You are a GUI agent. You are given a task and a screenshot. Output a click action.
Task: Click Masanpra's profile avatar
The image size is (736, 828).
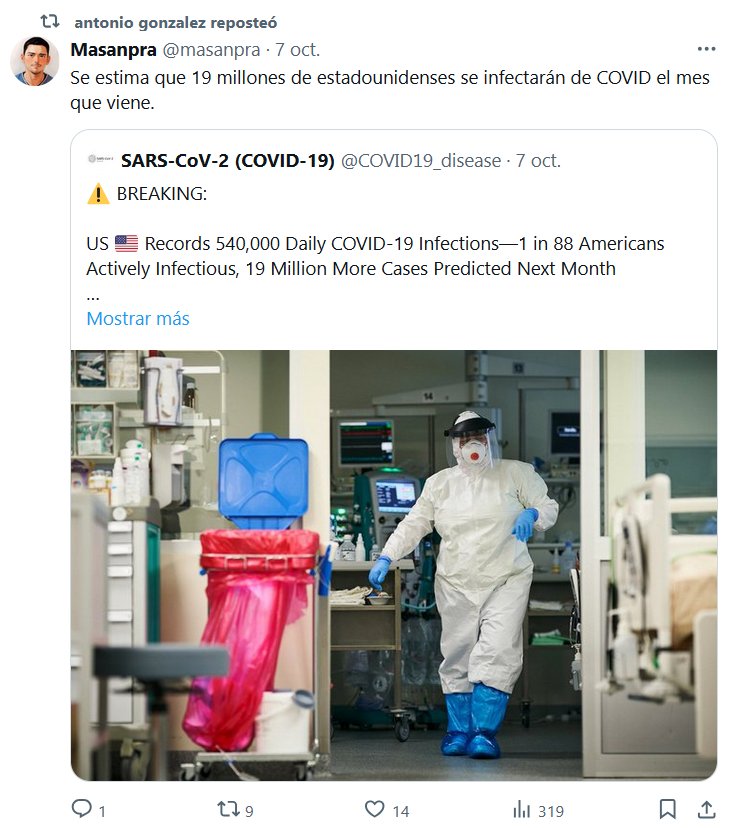pos(35,61)
